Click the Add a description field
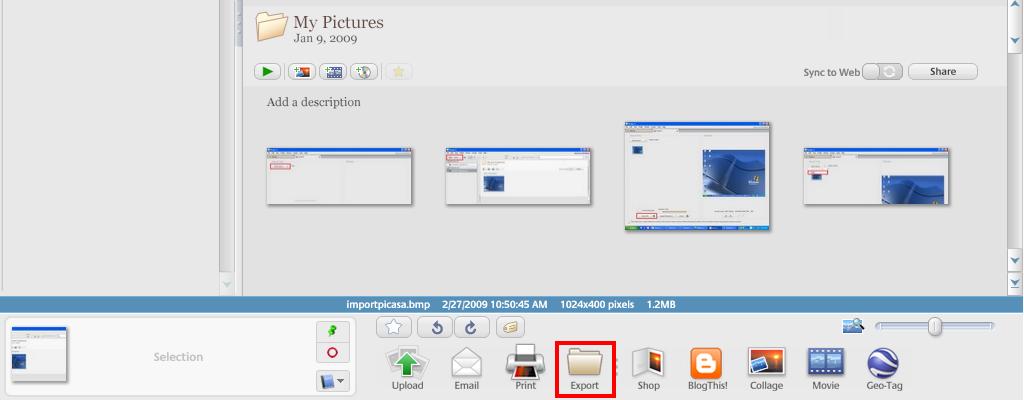Image resolution: width=1024 pixels, height=400 pixels. pos(314,102)
